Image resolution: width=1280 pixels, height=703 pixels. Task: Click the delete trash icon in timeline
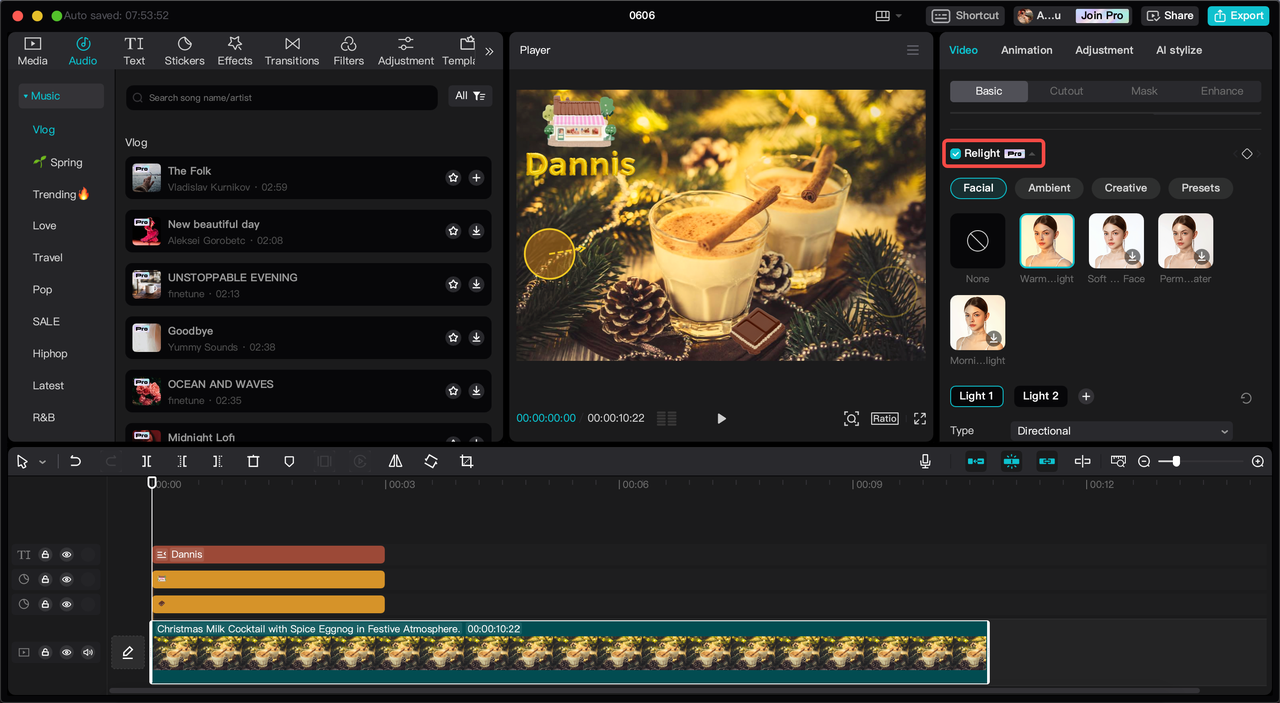[253, 461]
